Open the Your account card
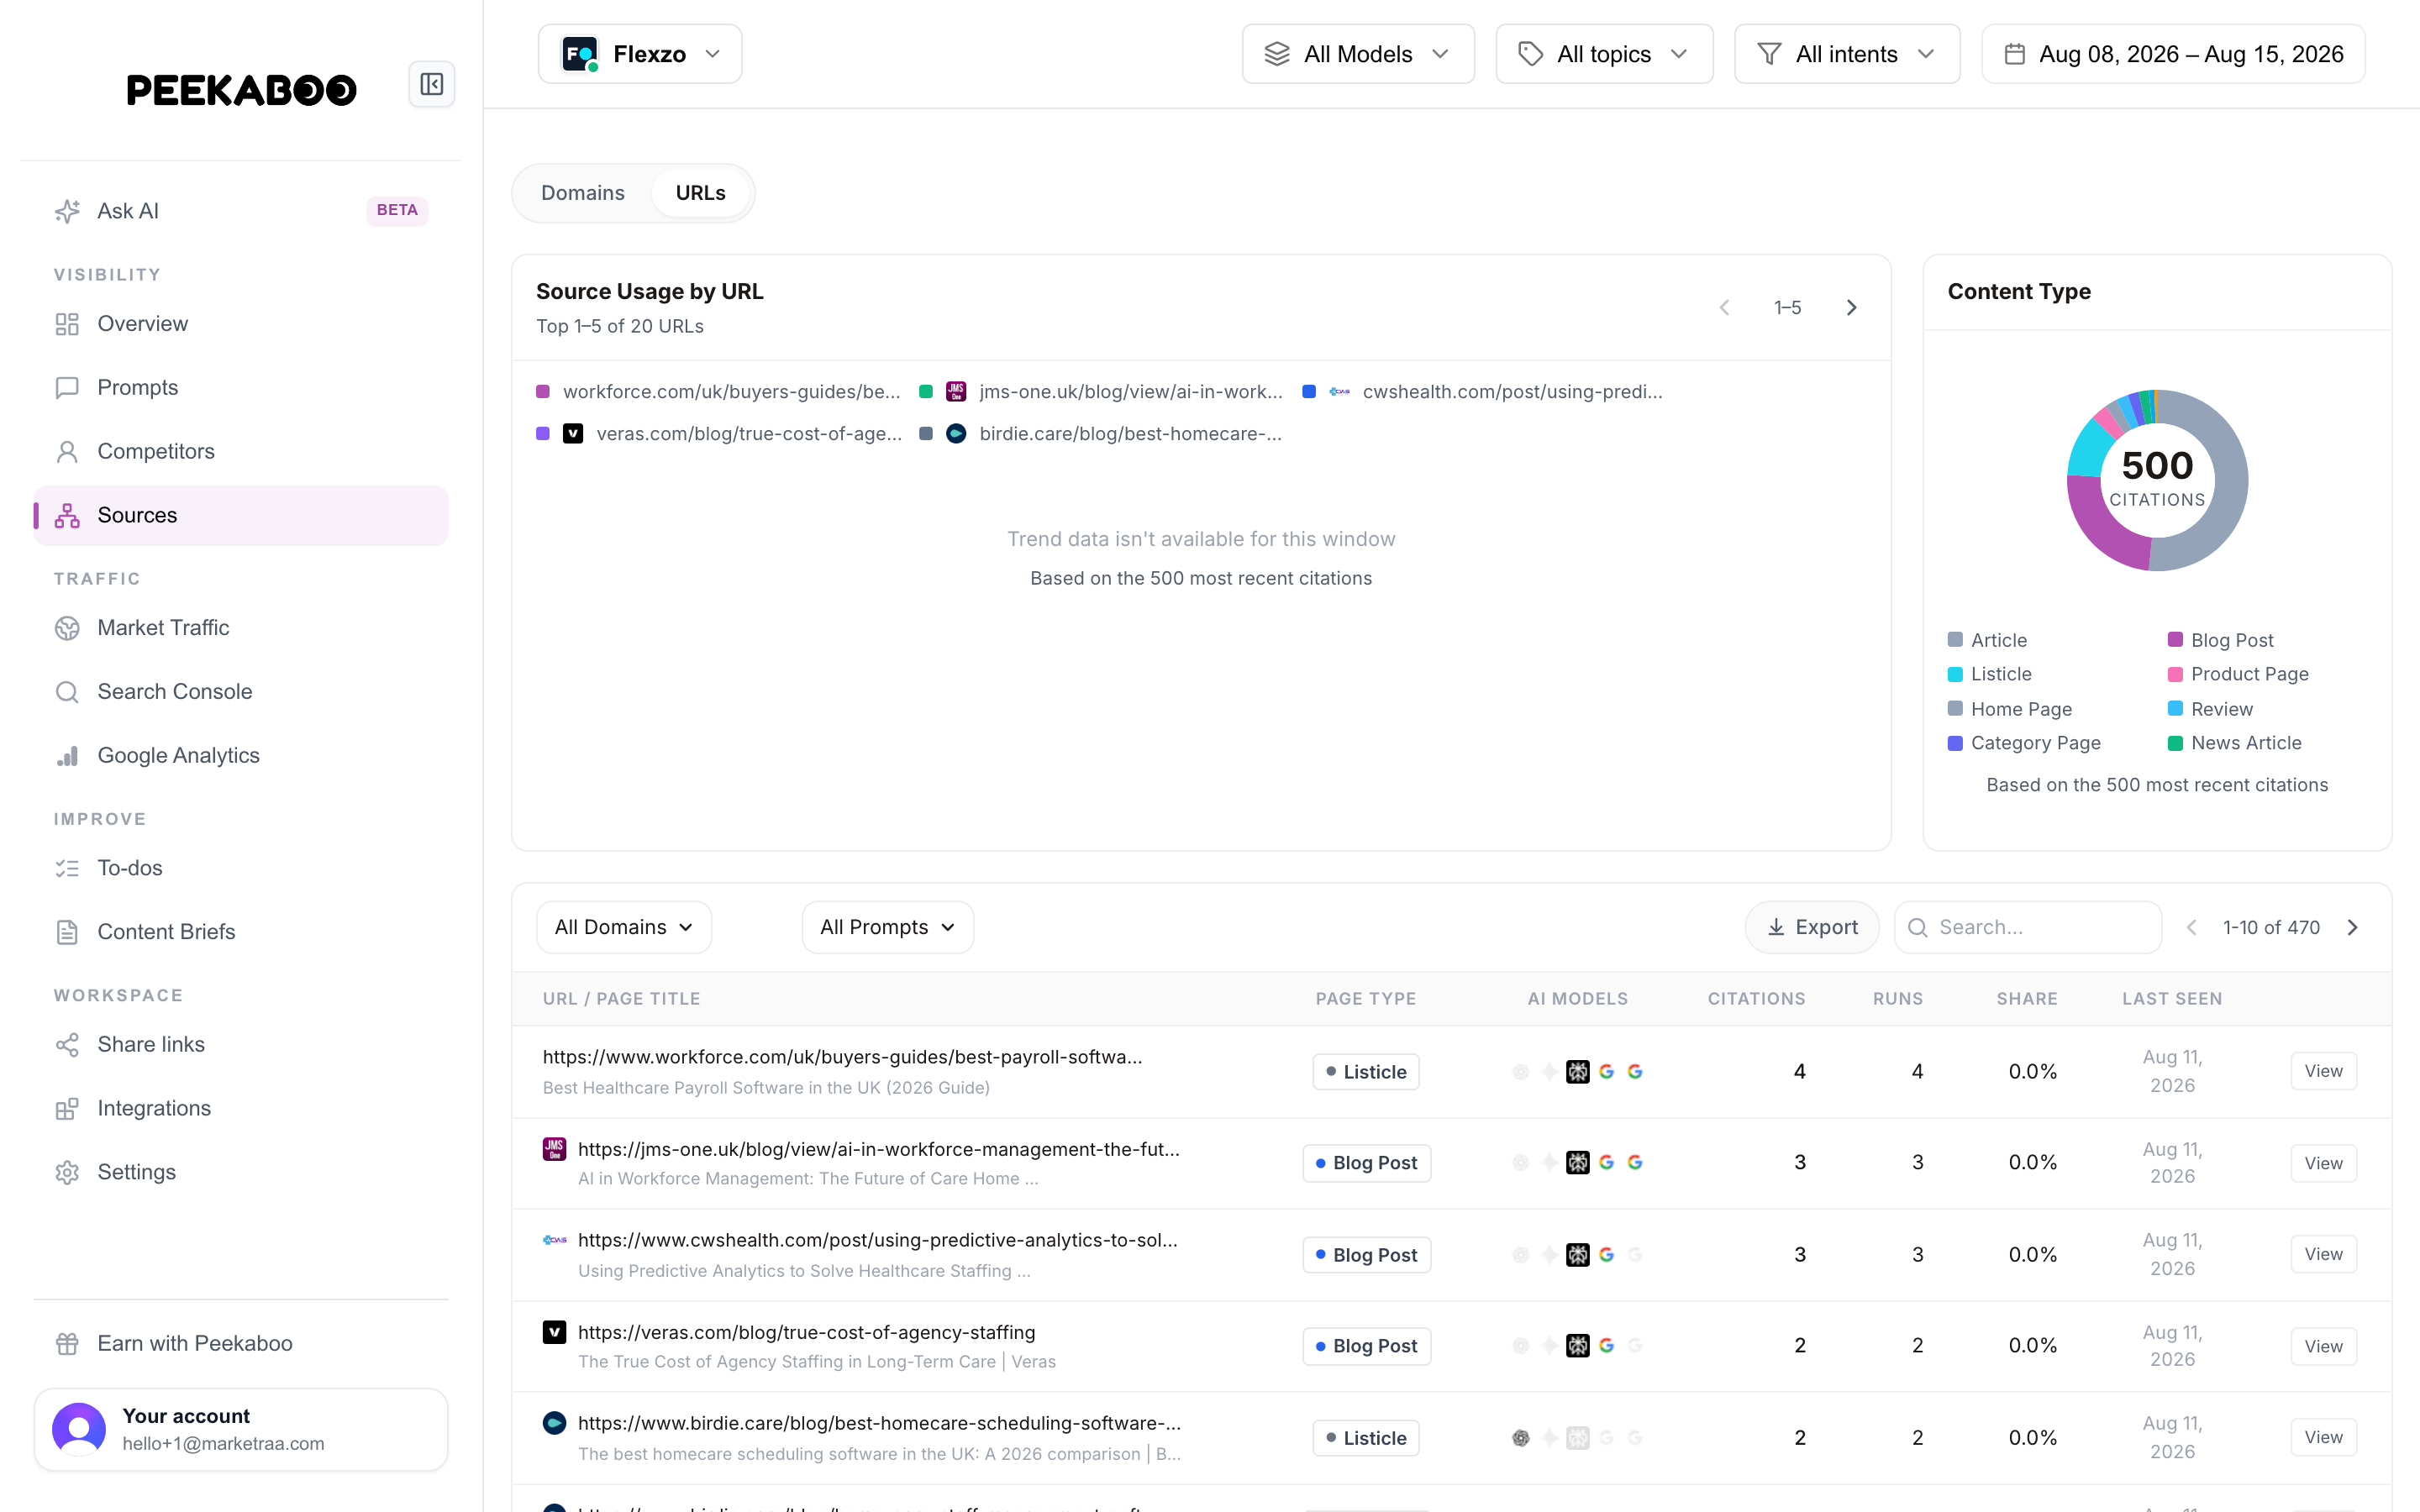The height and width of the screenshot is (1512, 2420). click(x=241, y=1430)
